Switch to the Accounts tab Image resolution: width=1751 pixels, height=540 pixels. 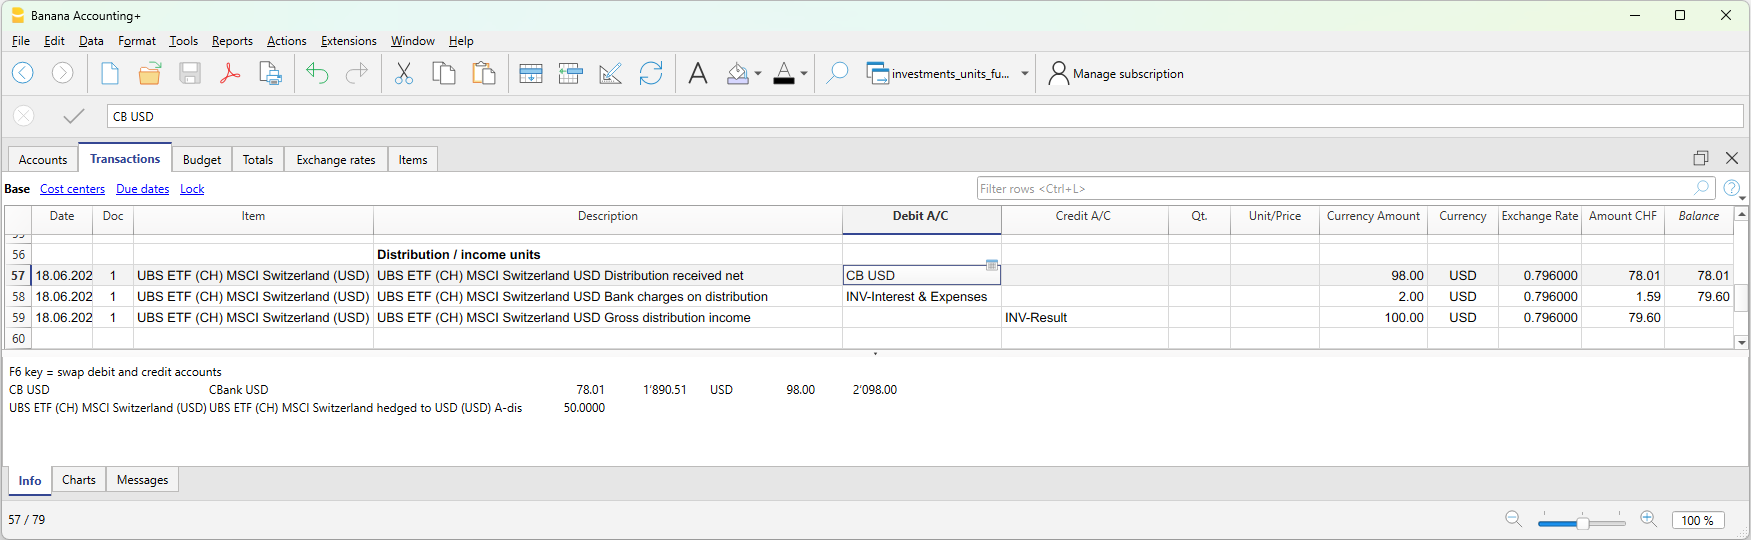point(43,160)
